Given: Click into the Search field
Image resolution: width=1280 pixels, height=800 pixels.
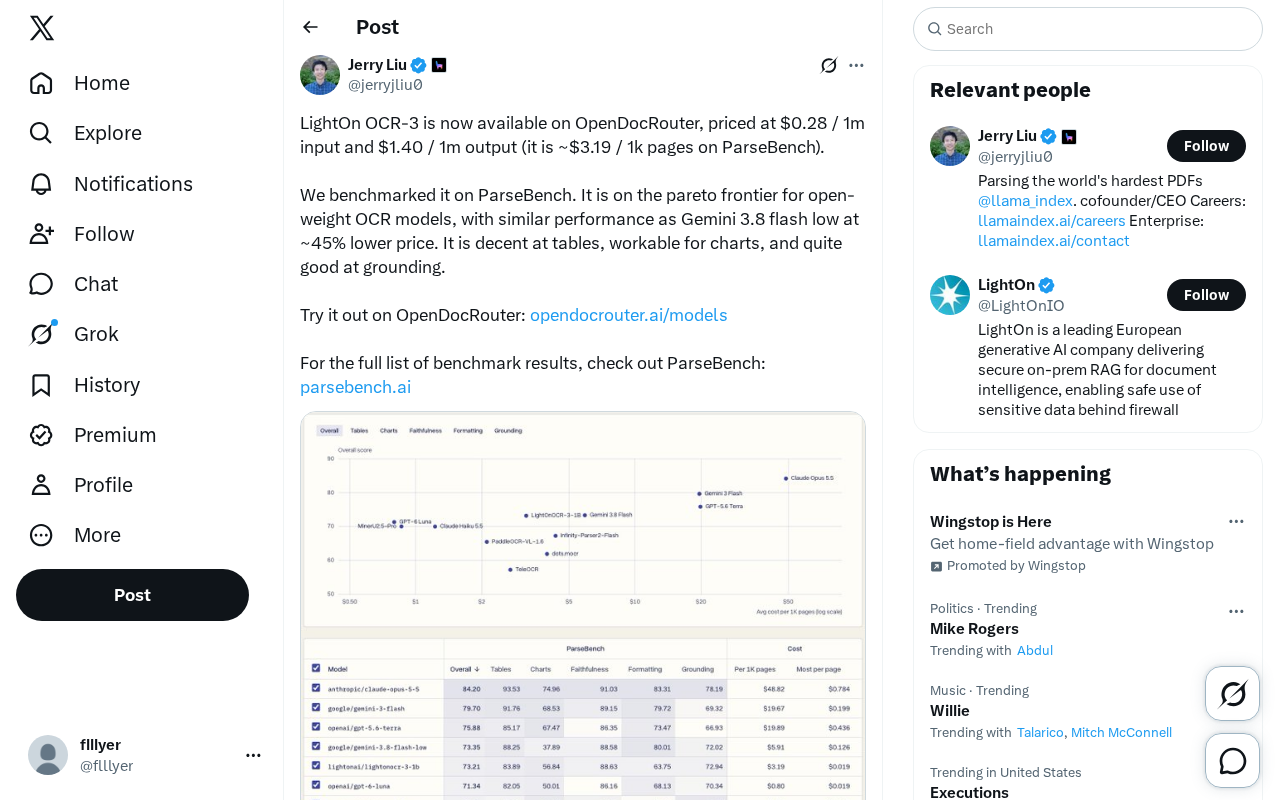Looking at the screenshot, I should [x=1088, y=29].
